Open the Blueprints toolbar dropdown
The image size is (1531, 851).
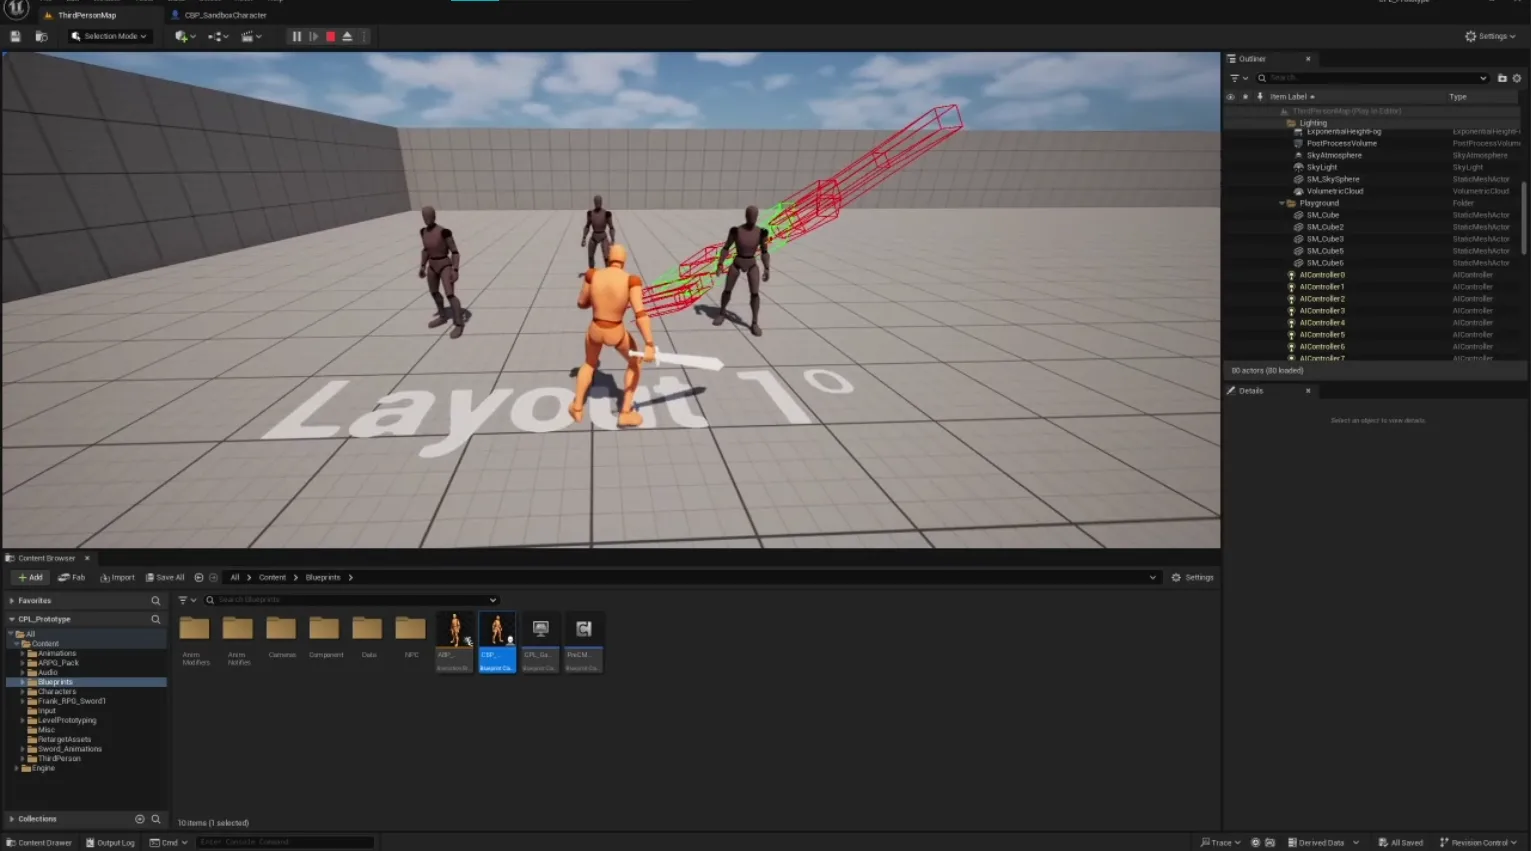(218, 36)
